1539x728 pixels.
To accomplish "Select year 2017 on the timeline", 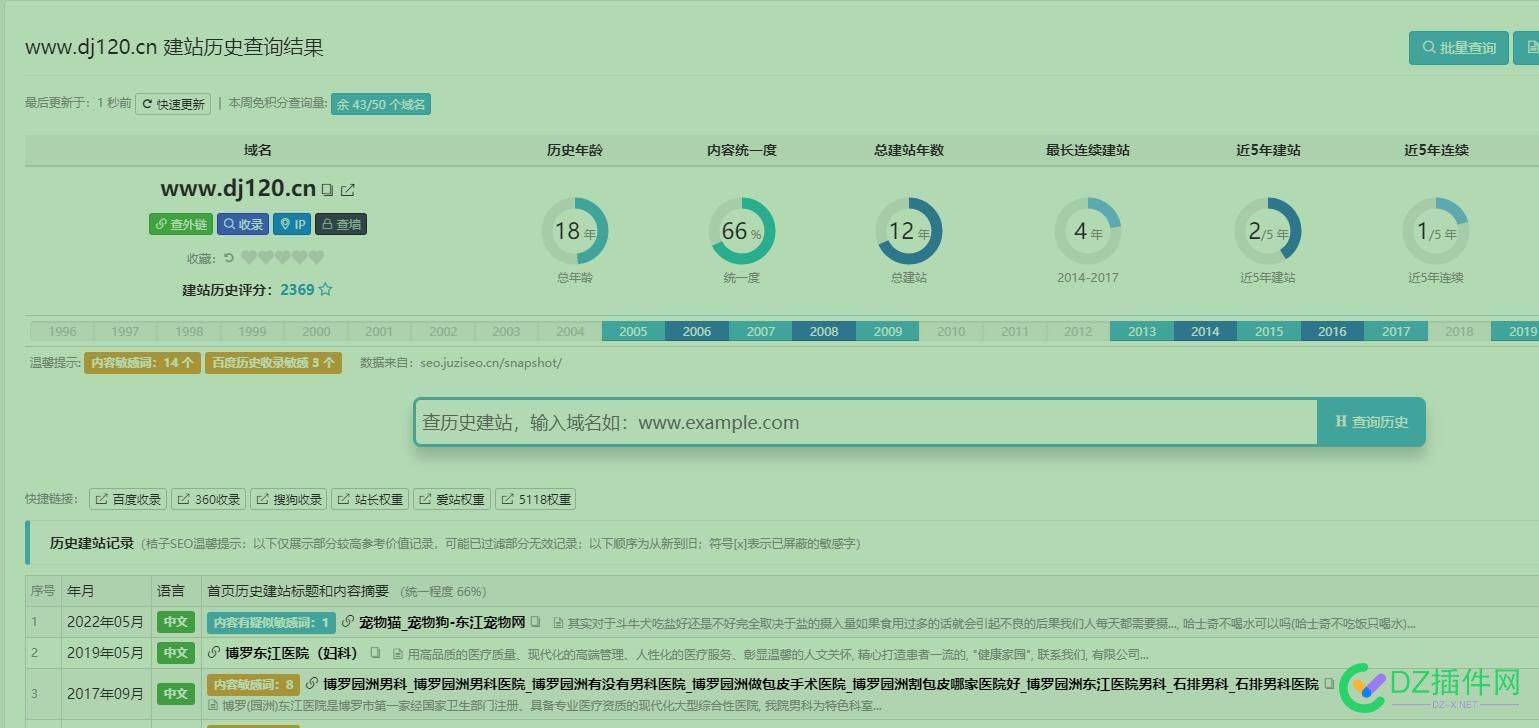I will [1396, 331].
